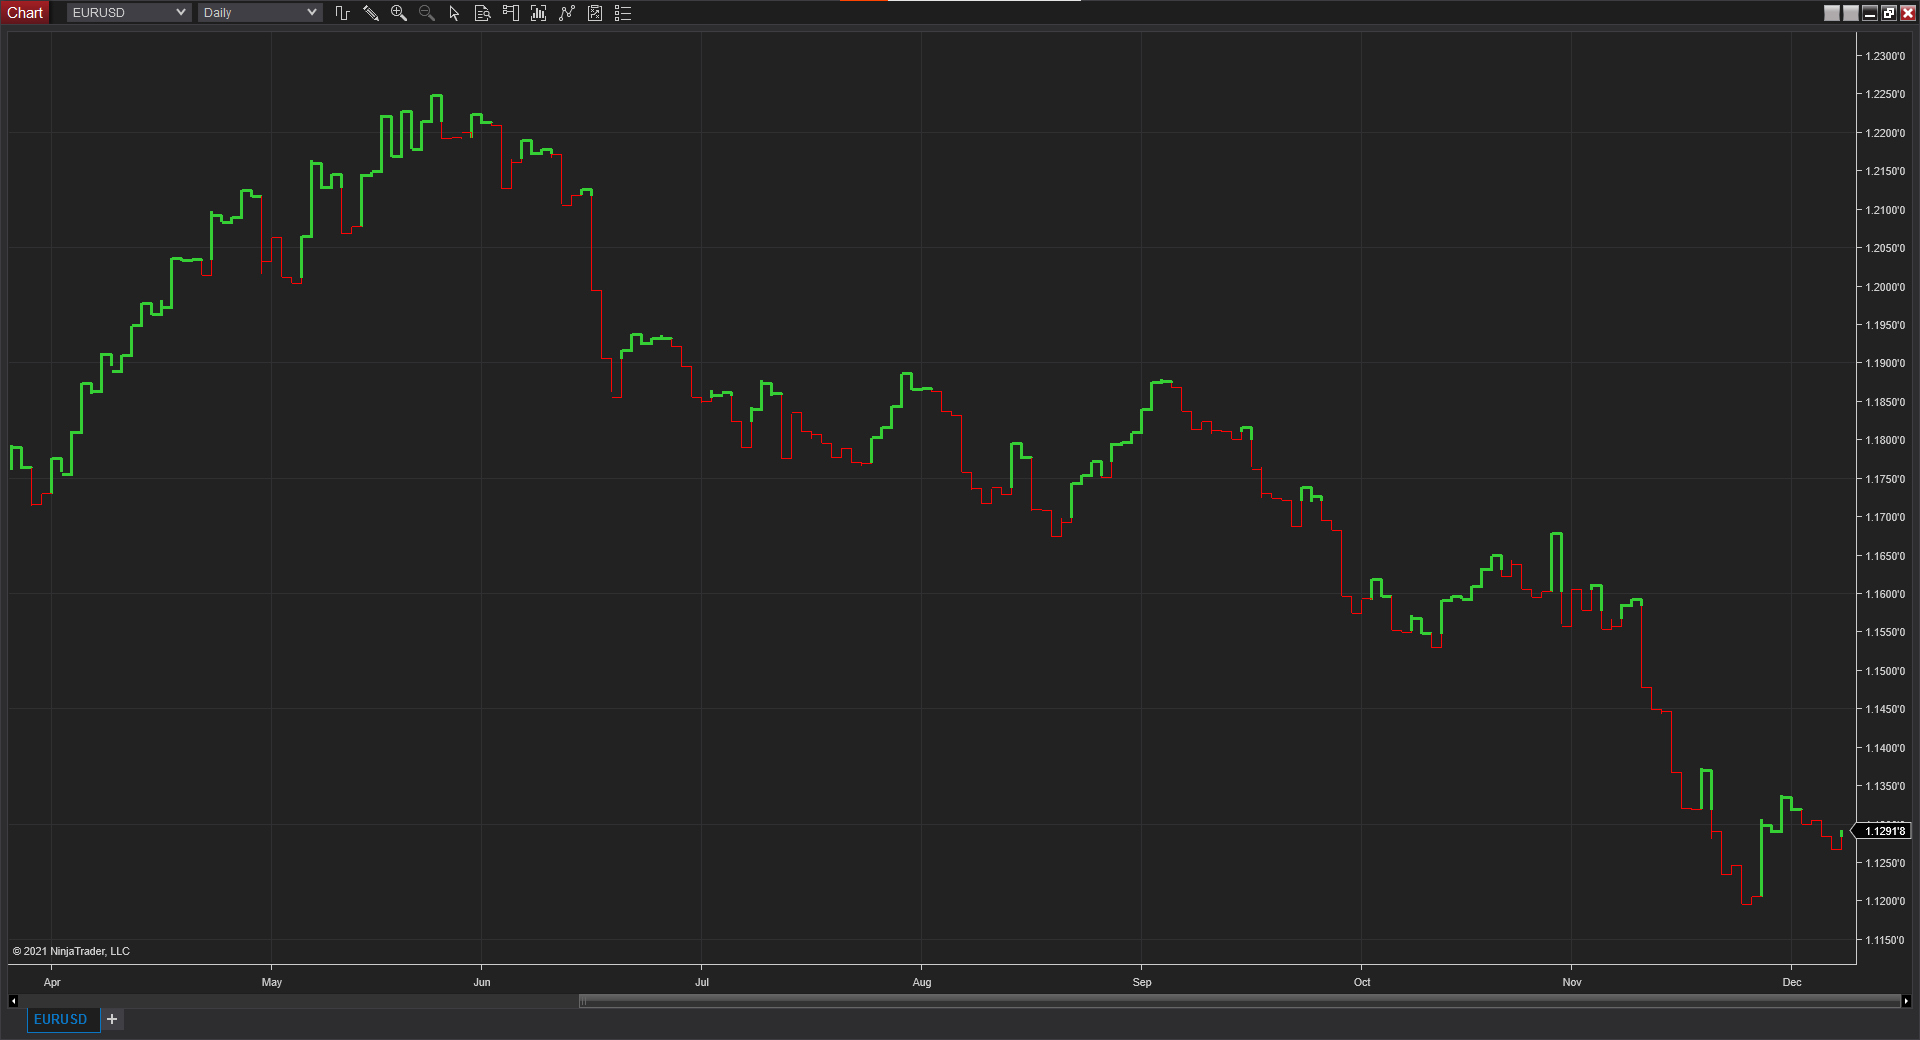Open the data box icon
Screen dimensions: 1920x1040
[x=482, y=13]
